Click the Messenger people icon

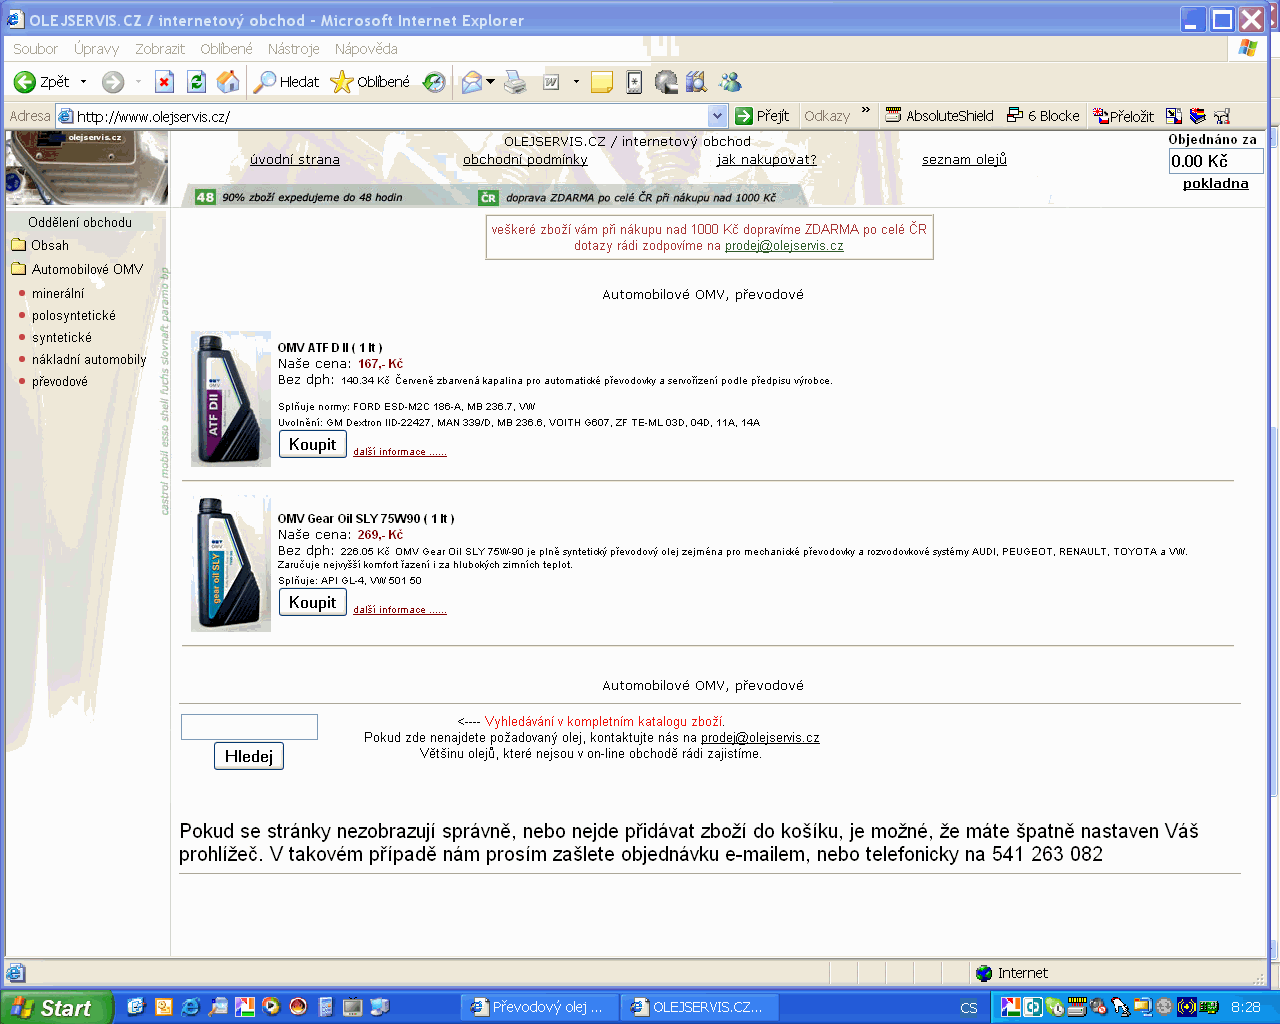[730, 82]
